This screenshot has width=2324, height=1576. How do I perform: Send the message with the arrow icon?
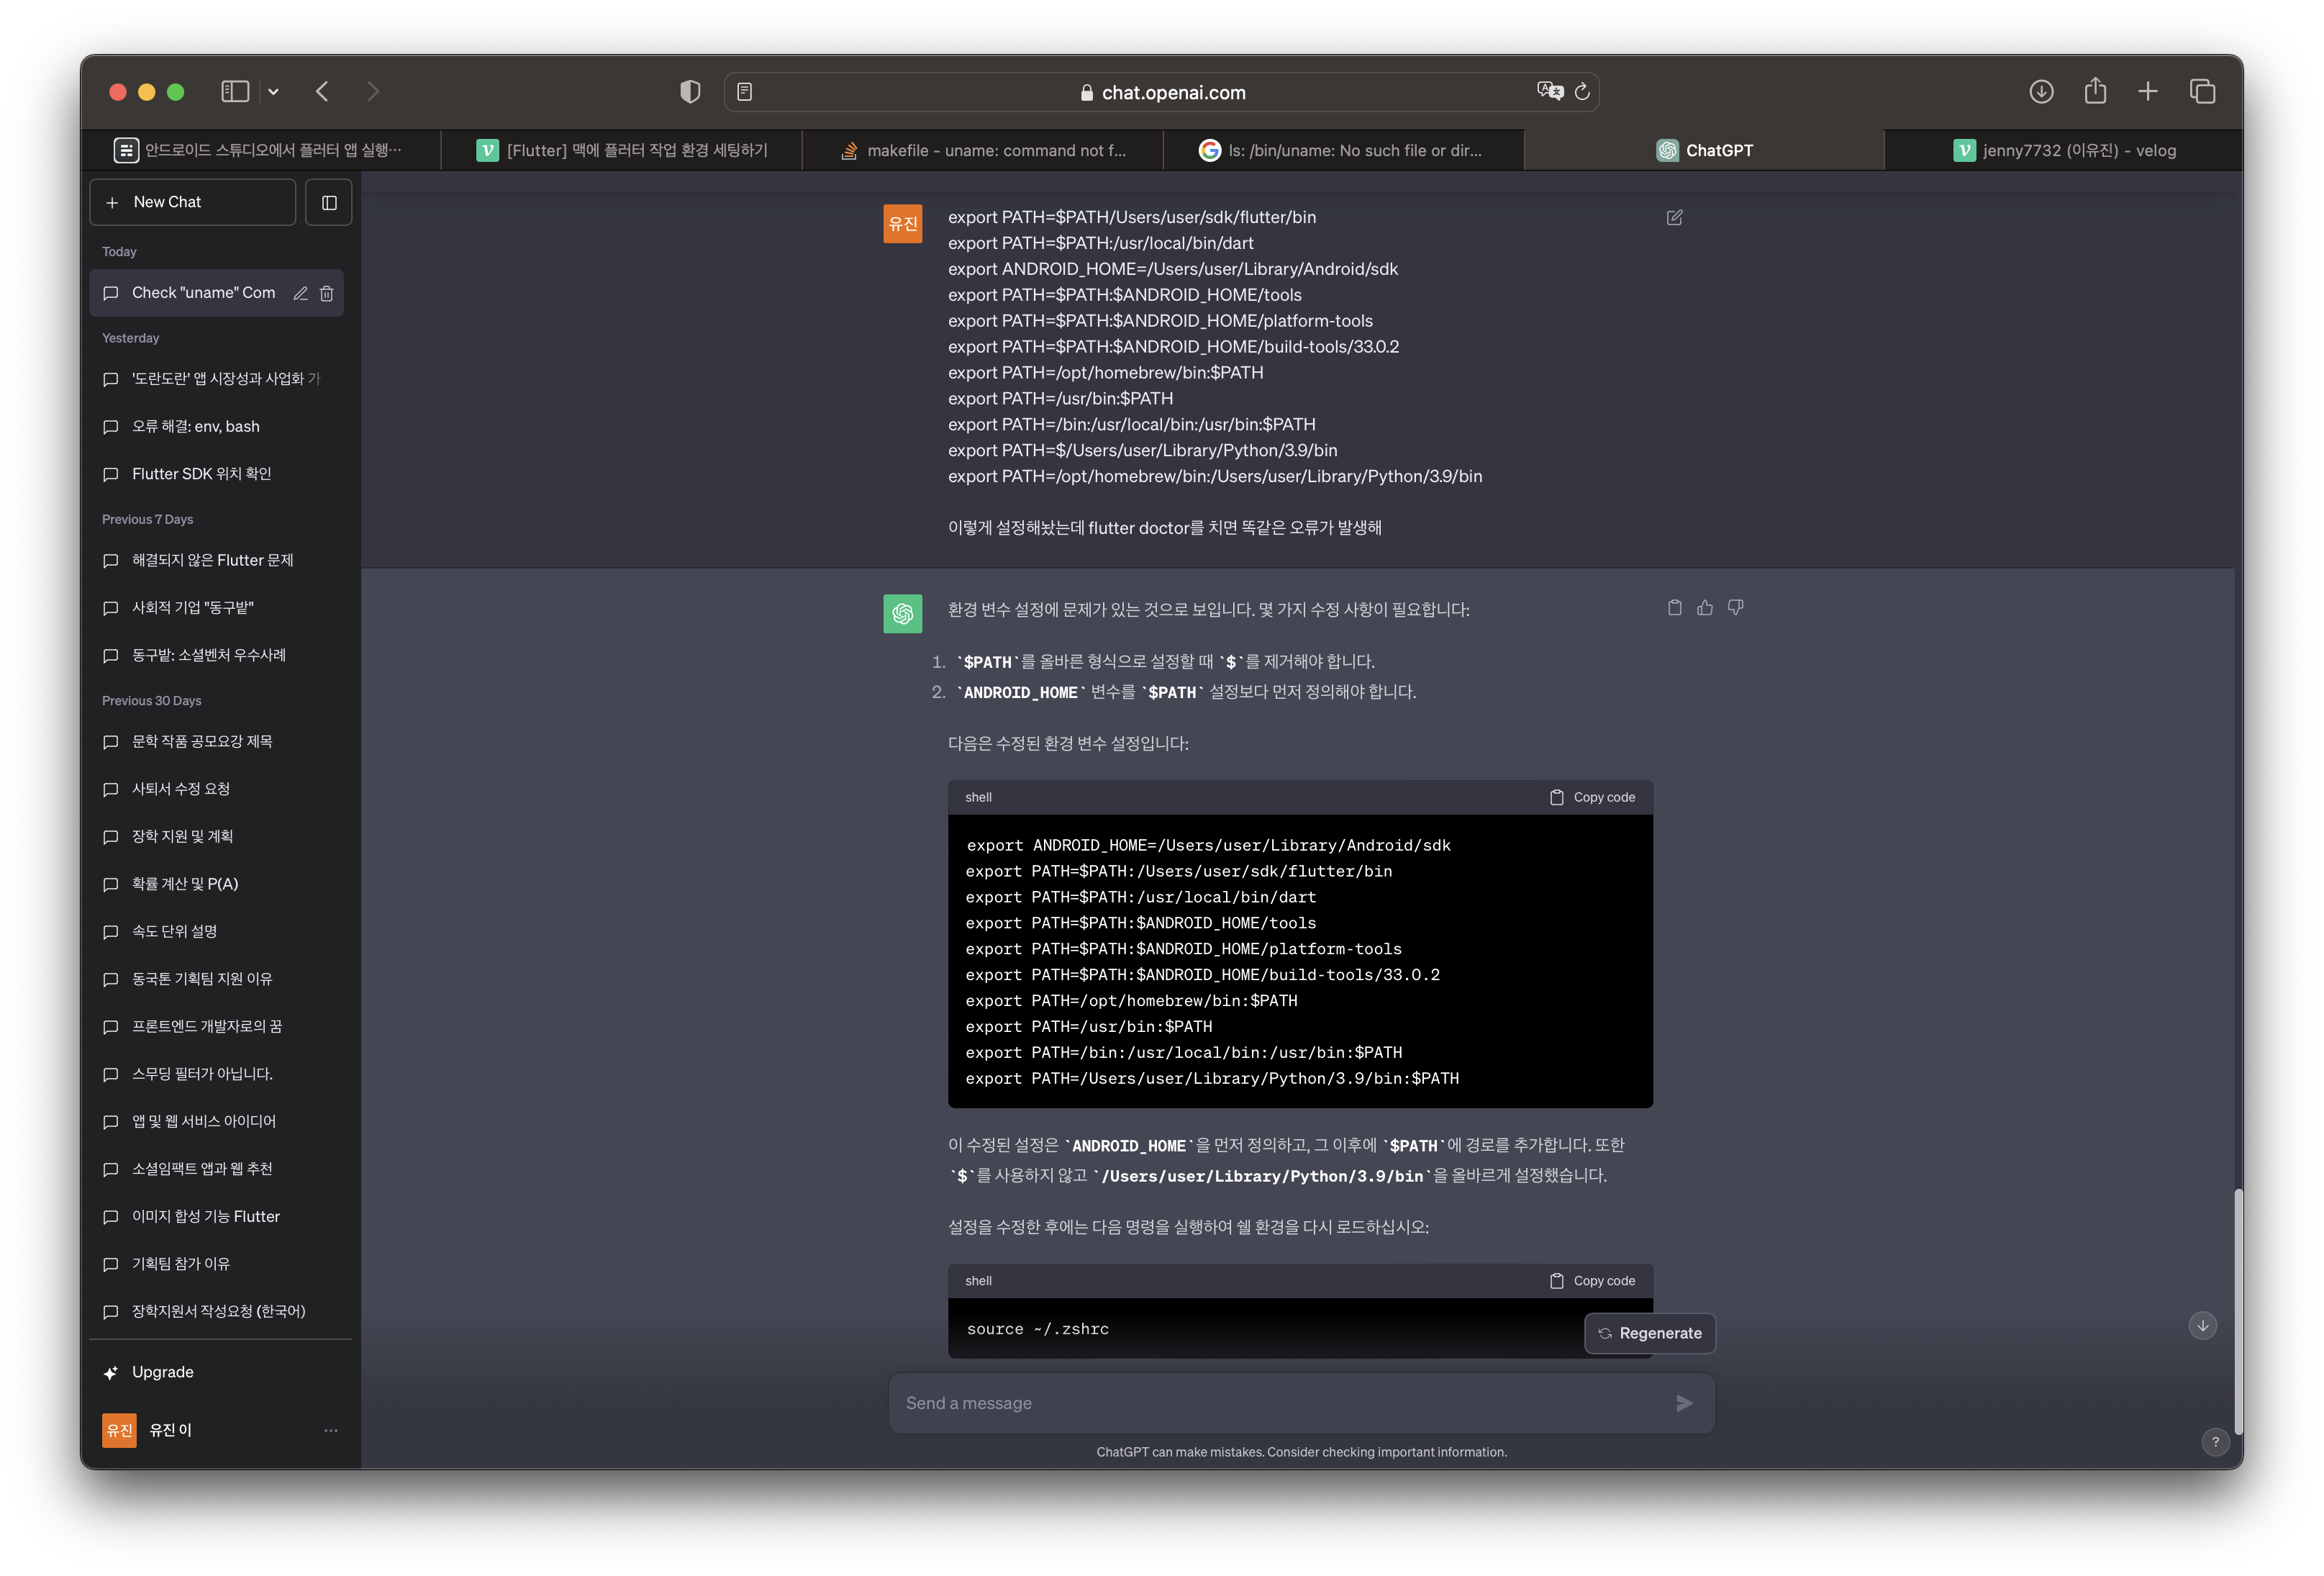(1685, 1404)
